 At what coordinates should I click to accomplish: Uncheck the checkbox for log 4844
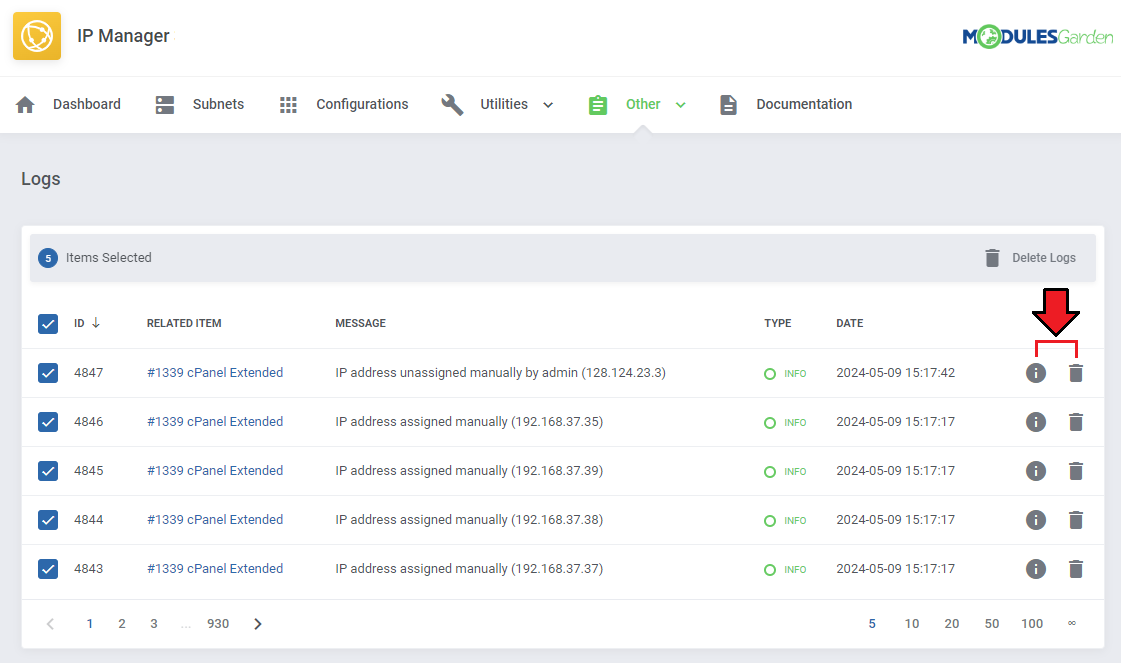(48, 520)
